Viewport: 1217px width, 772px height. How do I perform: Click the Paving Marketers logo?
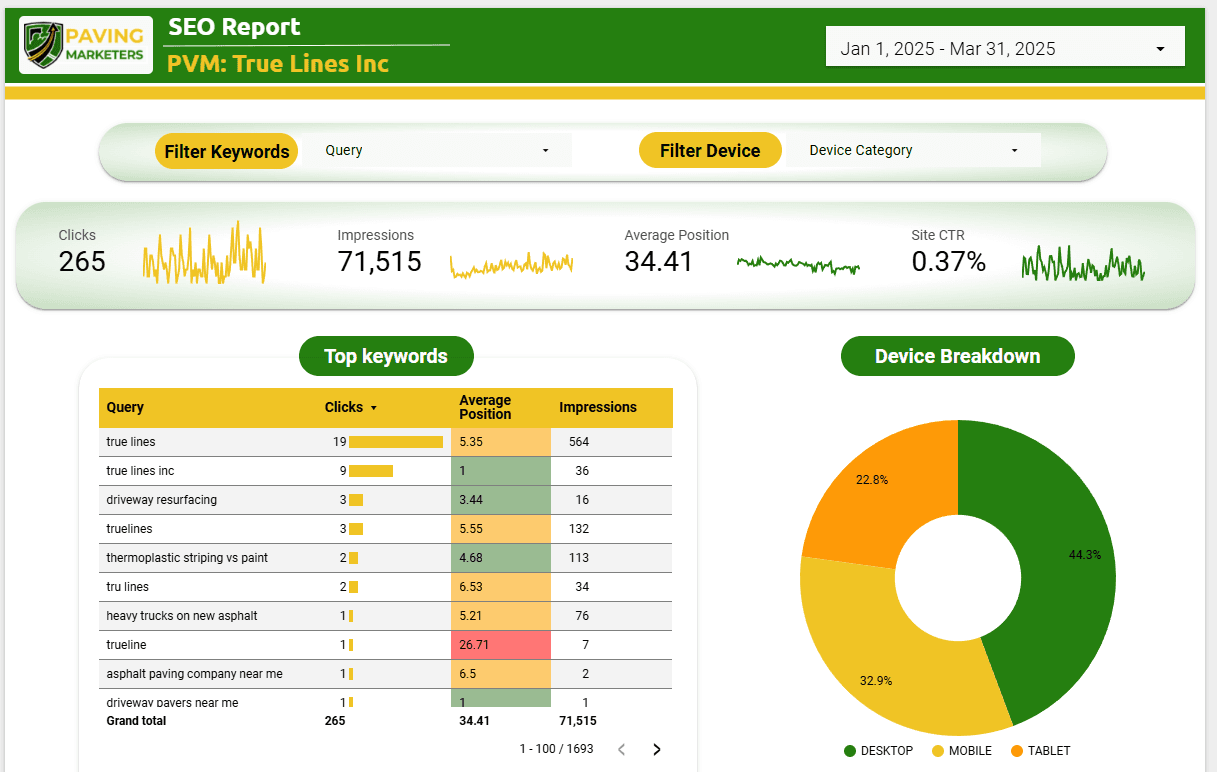coord(86,45)
